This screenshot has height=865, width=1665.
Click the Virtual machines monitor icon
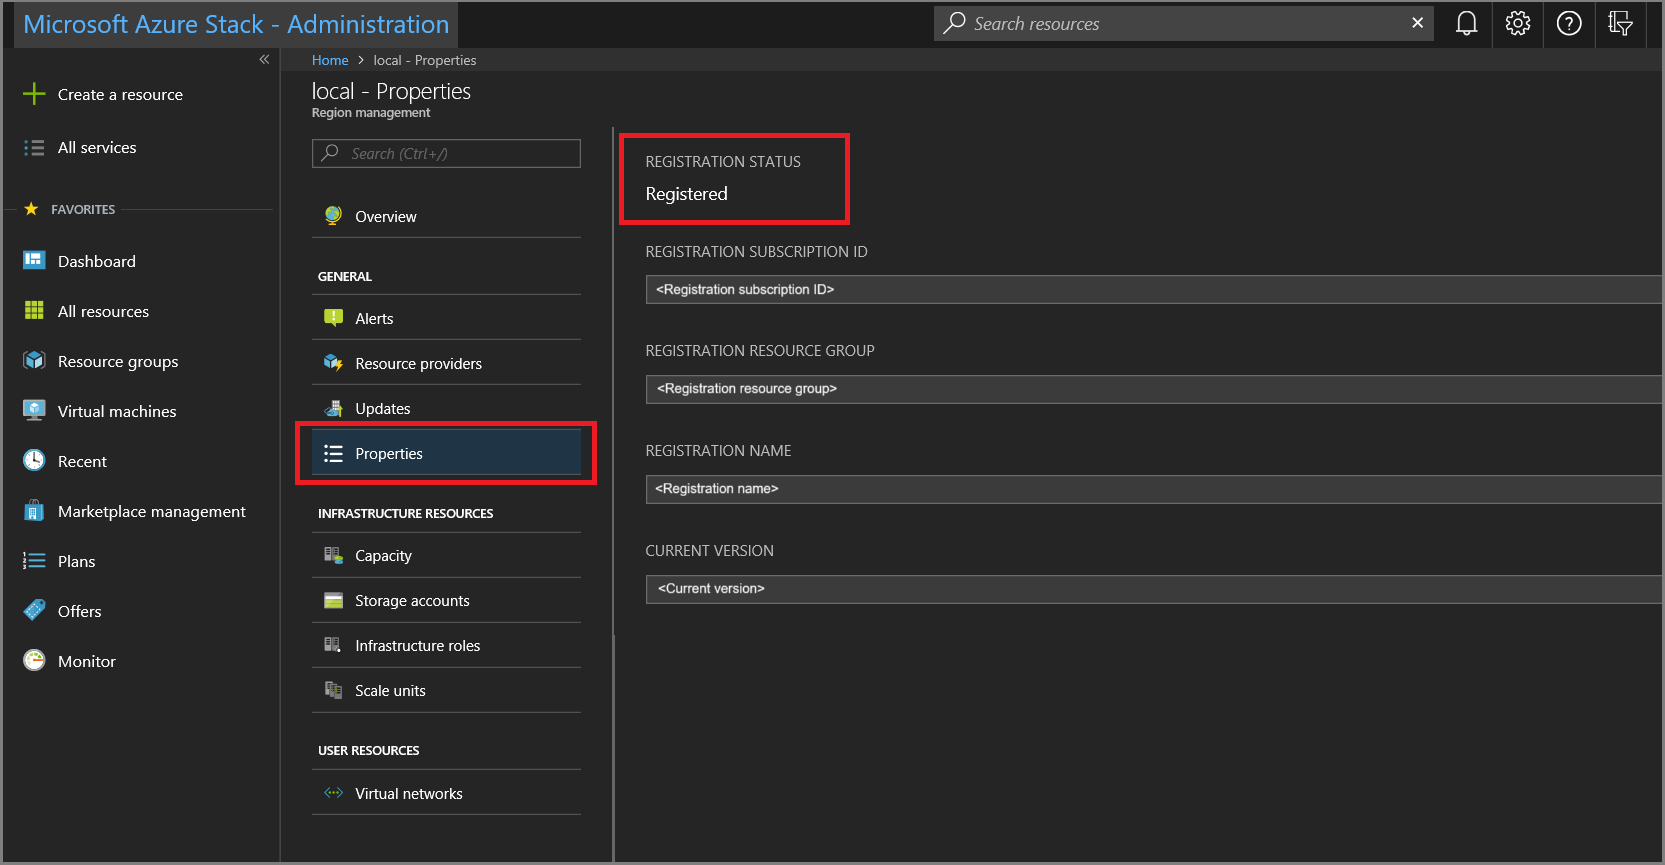click(x=34, y=411)
